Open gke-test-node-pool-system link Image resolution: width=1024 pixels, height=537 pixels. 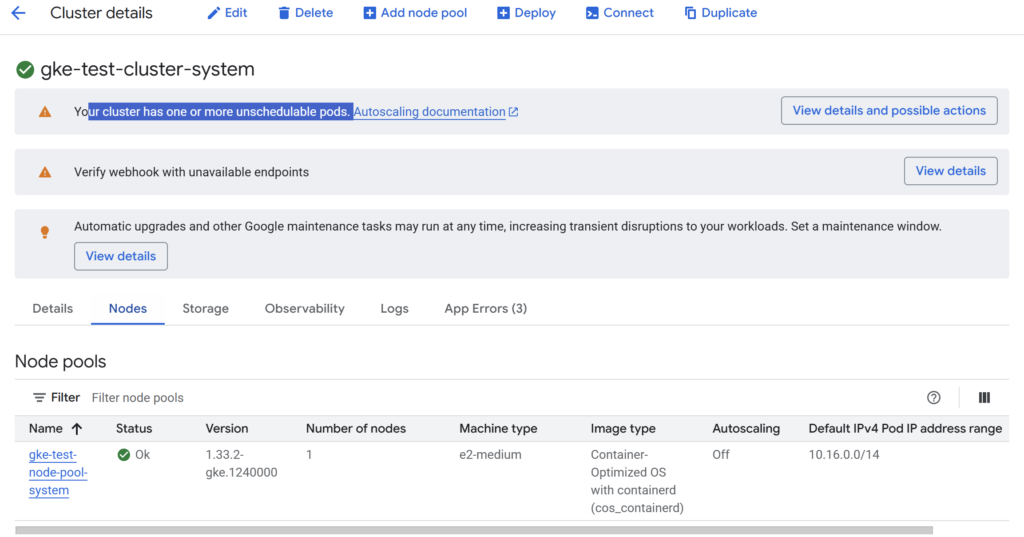click(x=57, y=472)
